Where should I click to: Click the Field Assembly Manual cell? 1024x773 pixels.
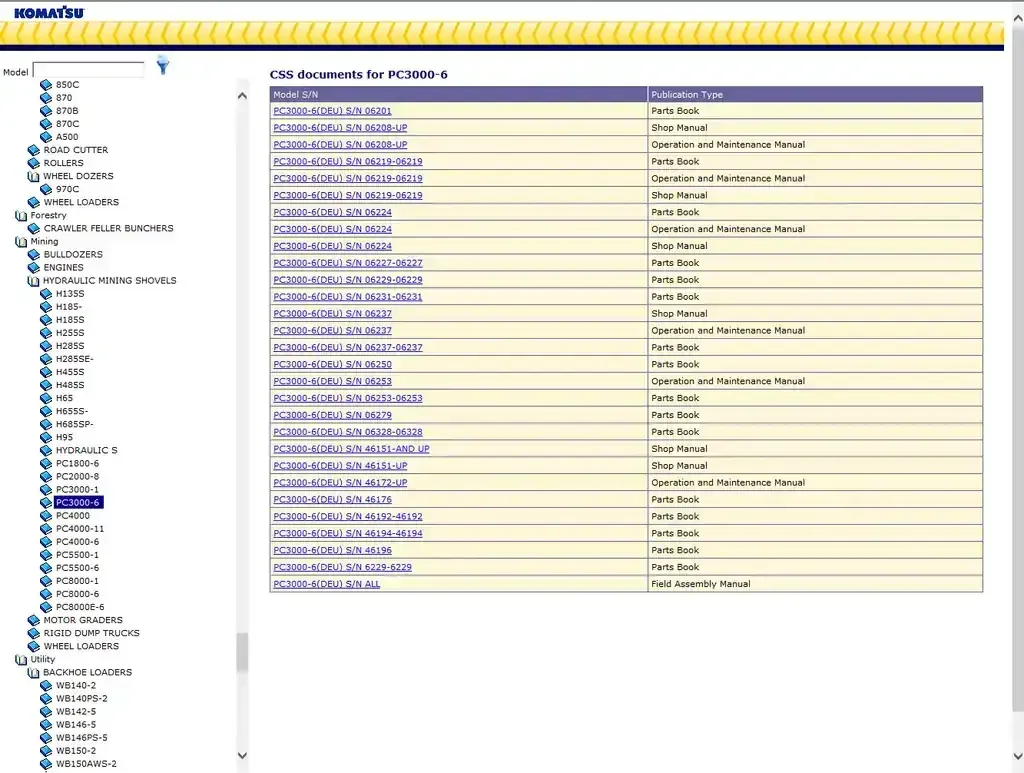(x=815, y=584)
